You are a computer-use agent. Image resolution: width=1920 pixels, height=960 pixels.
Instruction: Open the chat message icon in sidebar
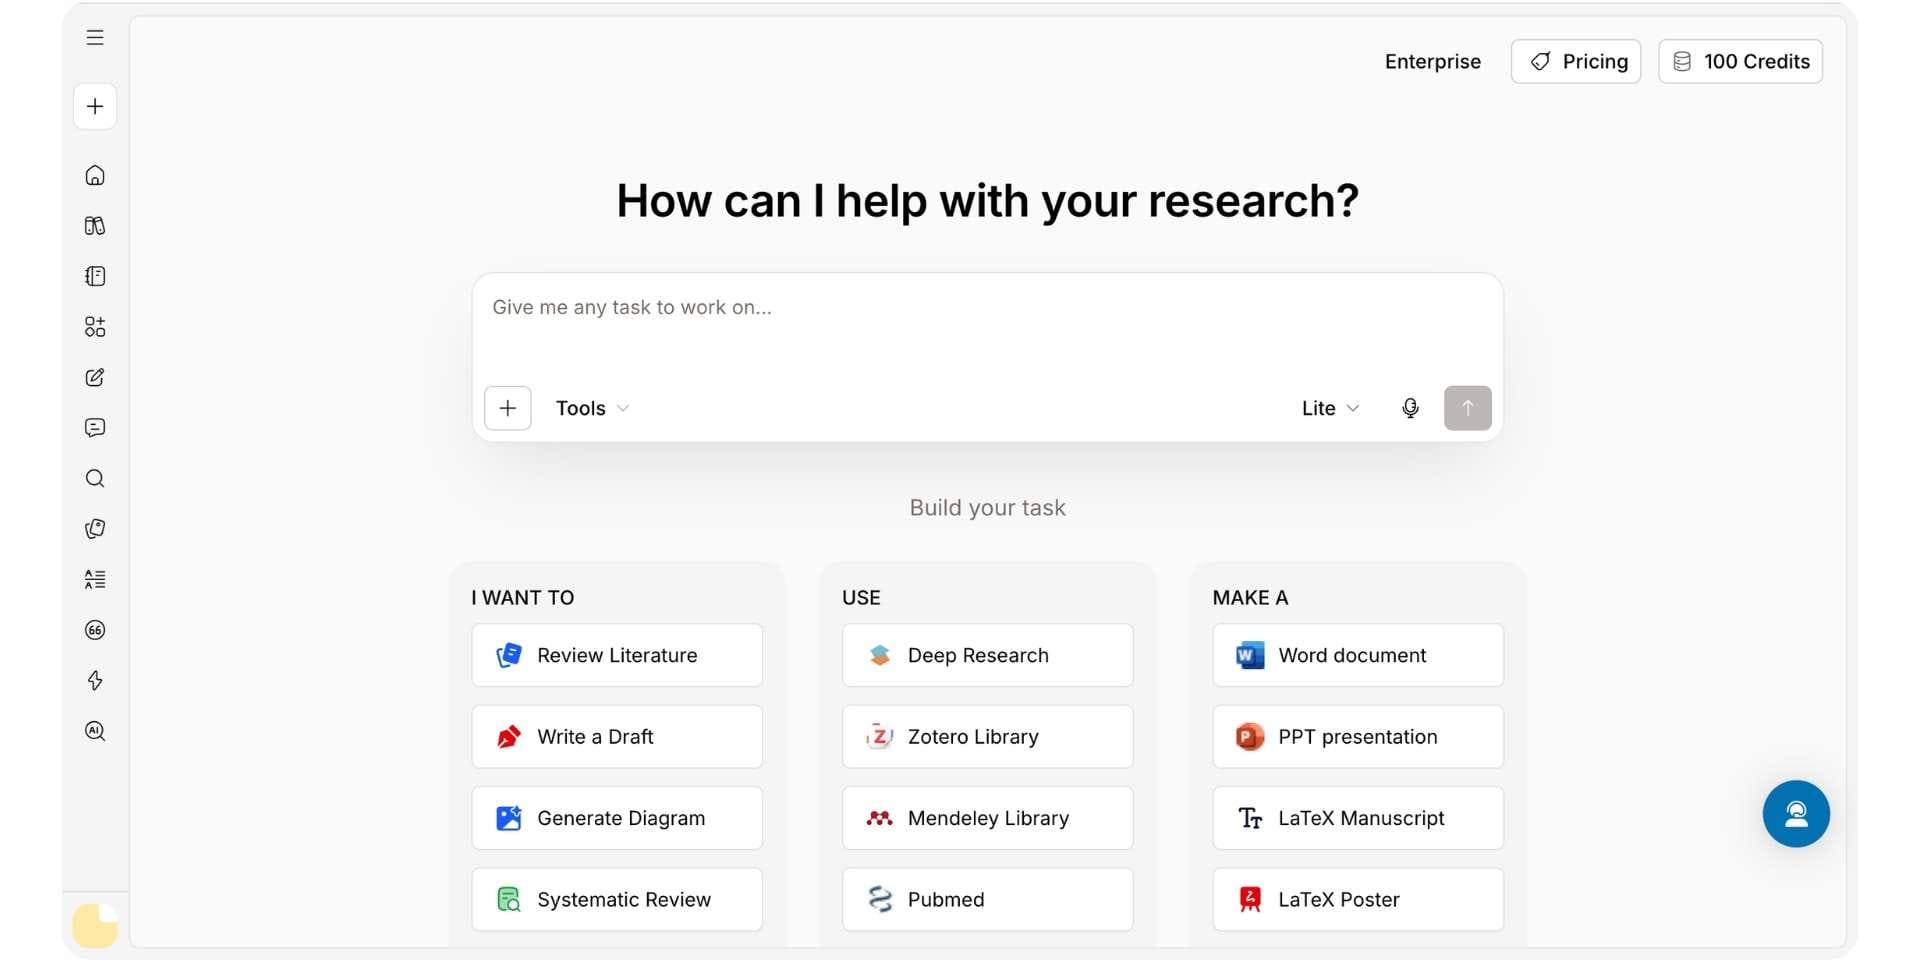(x=95, y=428)
